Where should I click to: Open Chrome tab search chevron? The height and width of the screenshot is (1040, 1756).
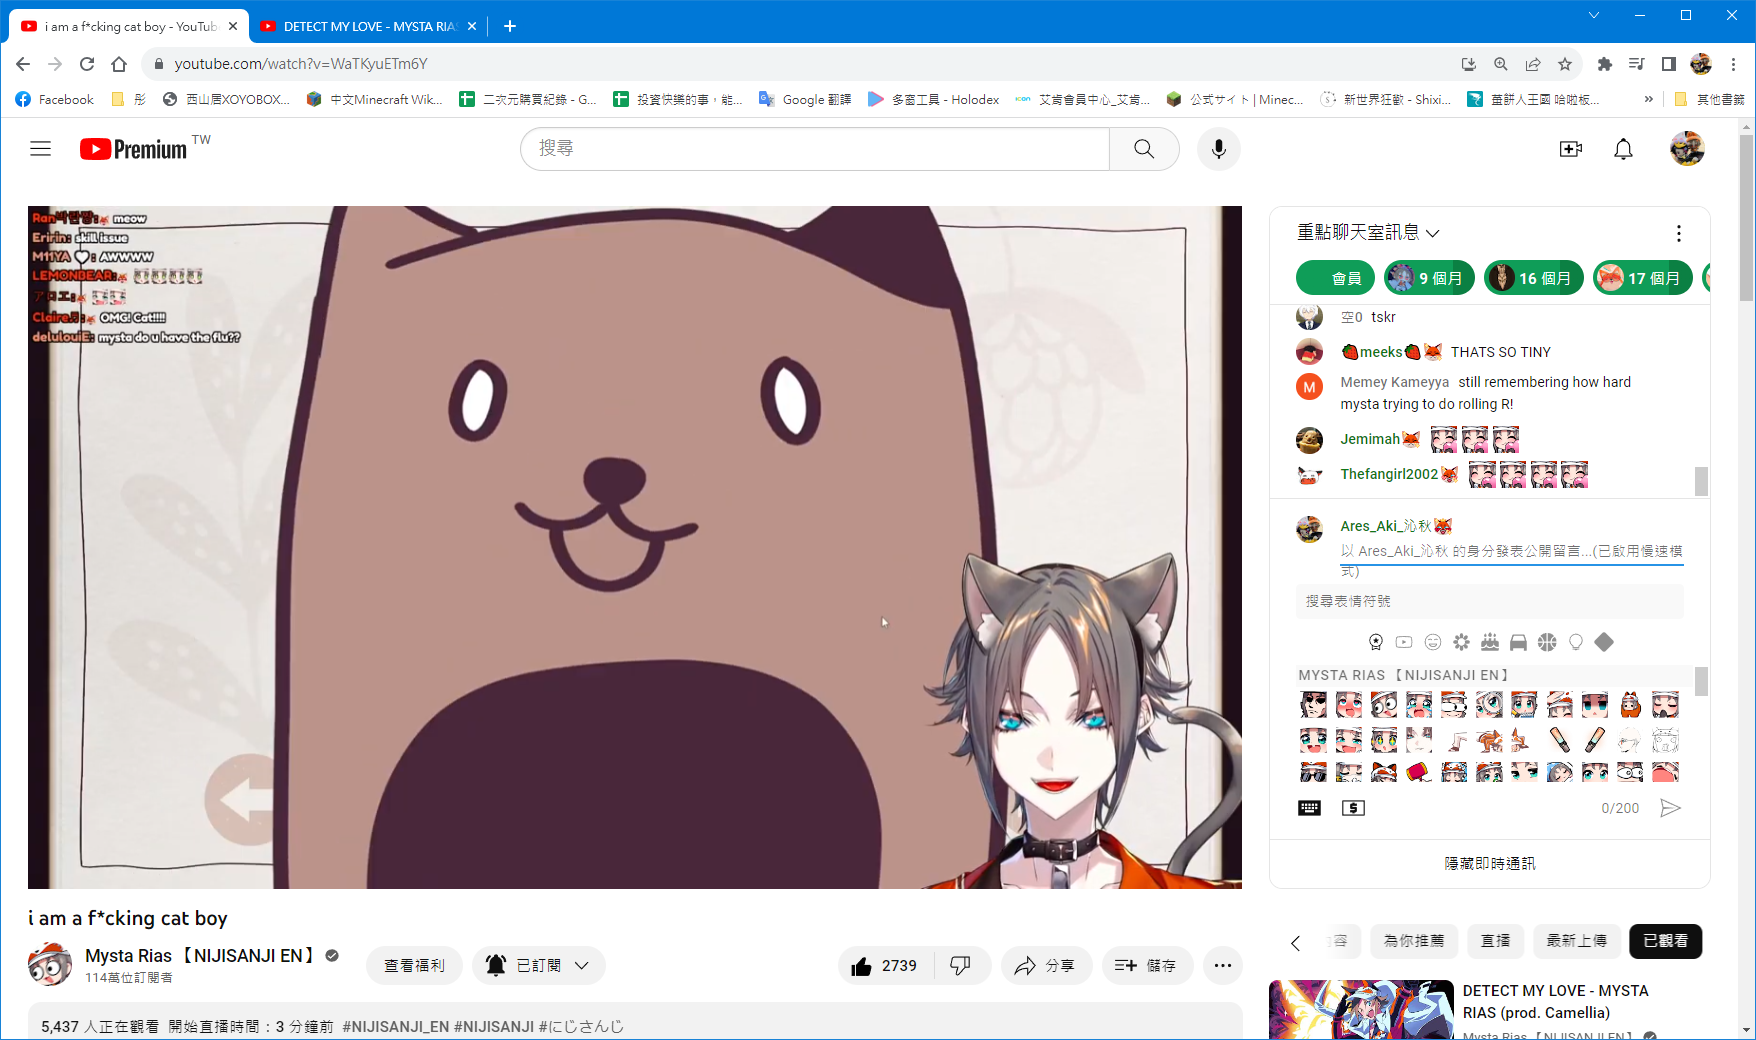[1594, 15]
